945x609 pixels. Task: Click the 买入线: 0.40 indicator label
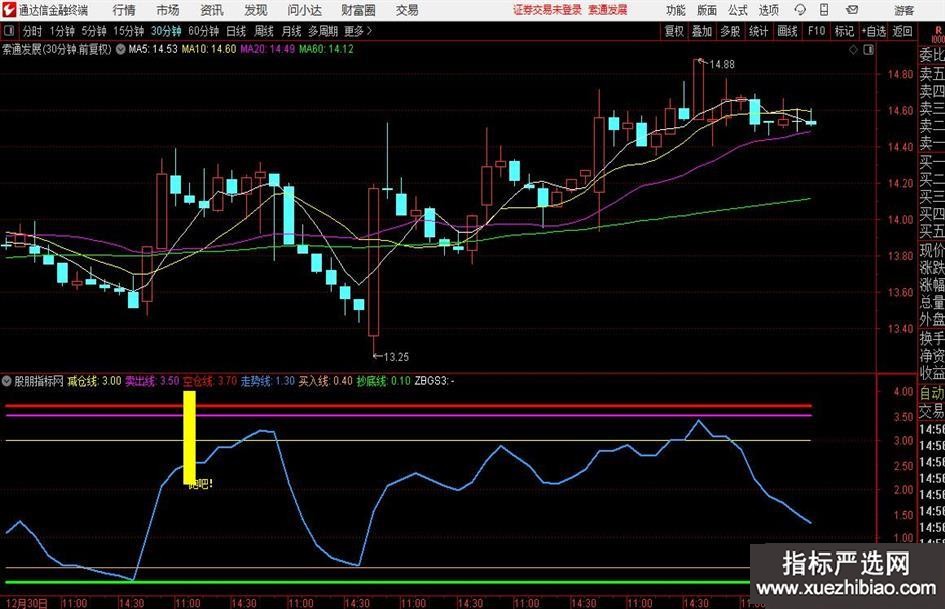[x=325, y=381]
